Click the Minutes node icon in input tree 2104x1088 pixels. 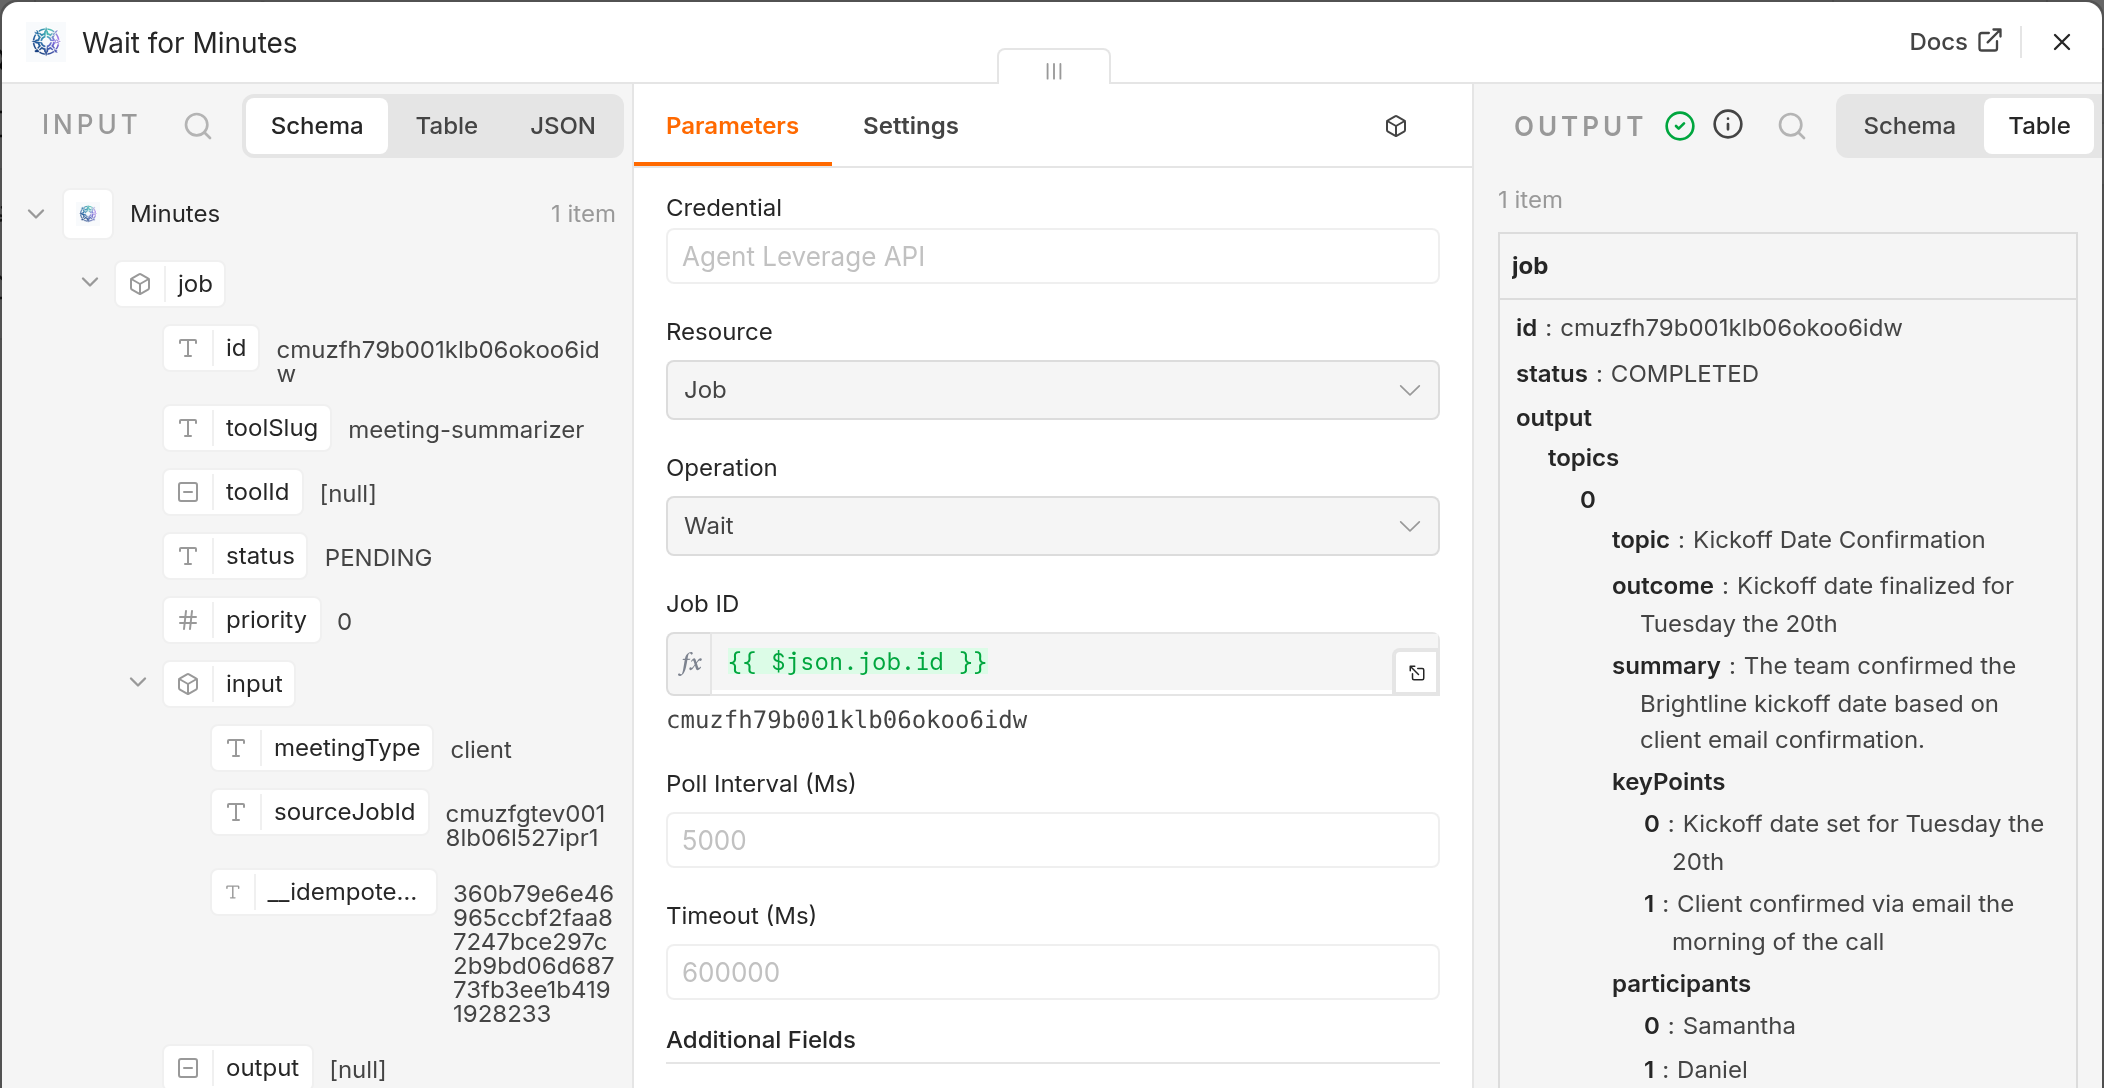(88, 214)
